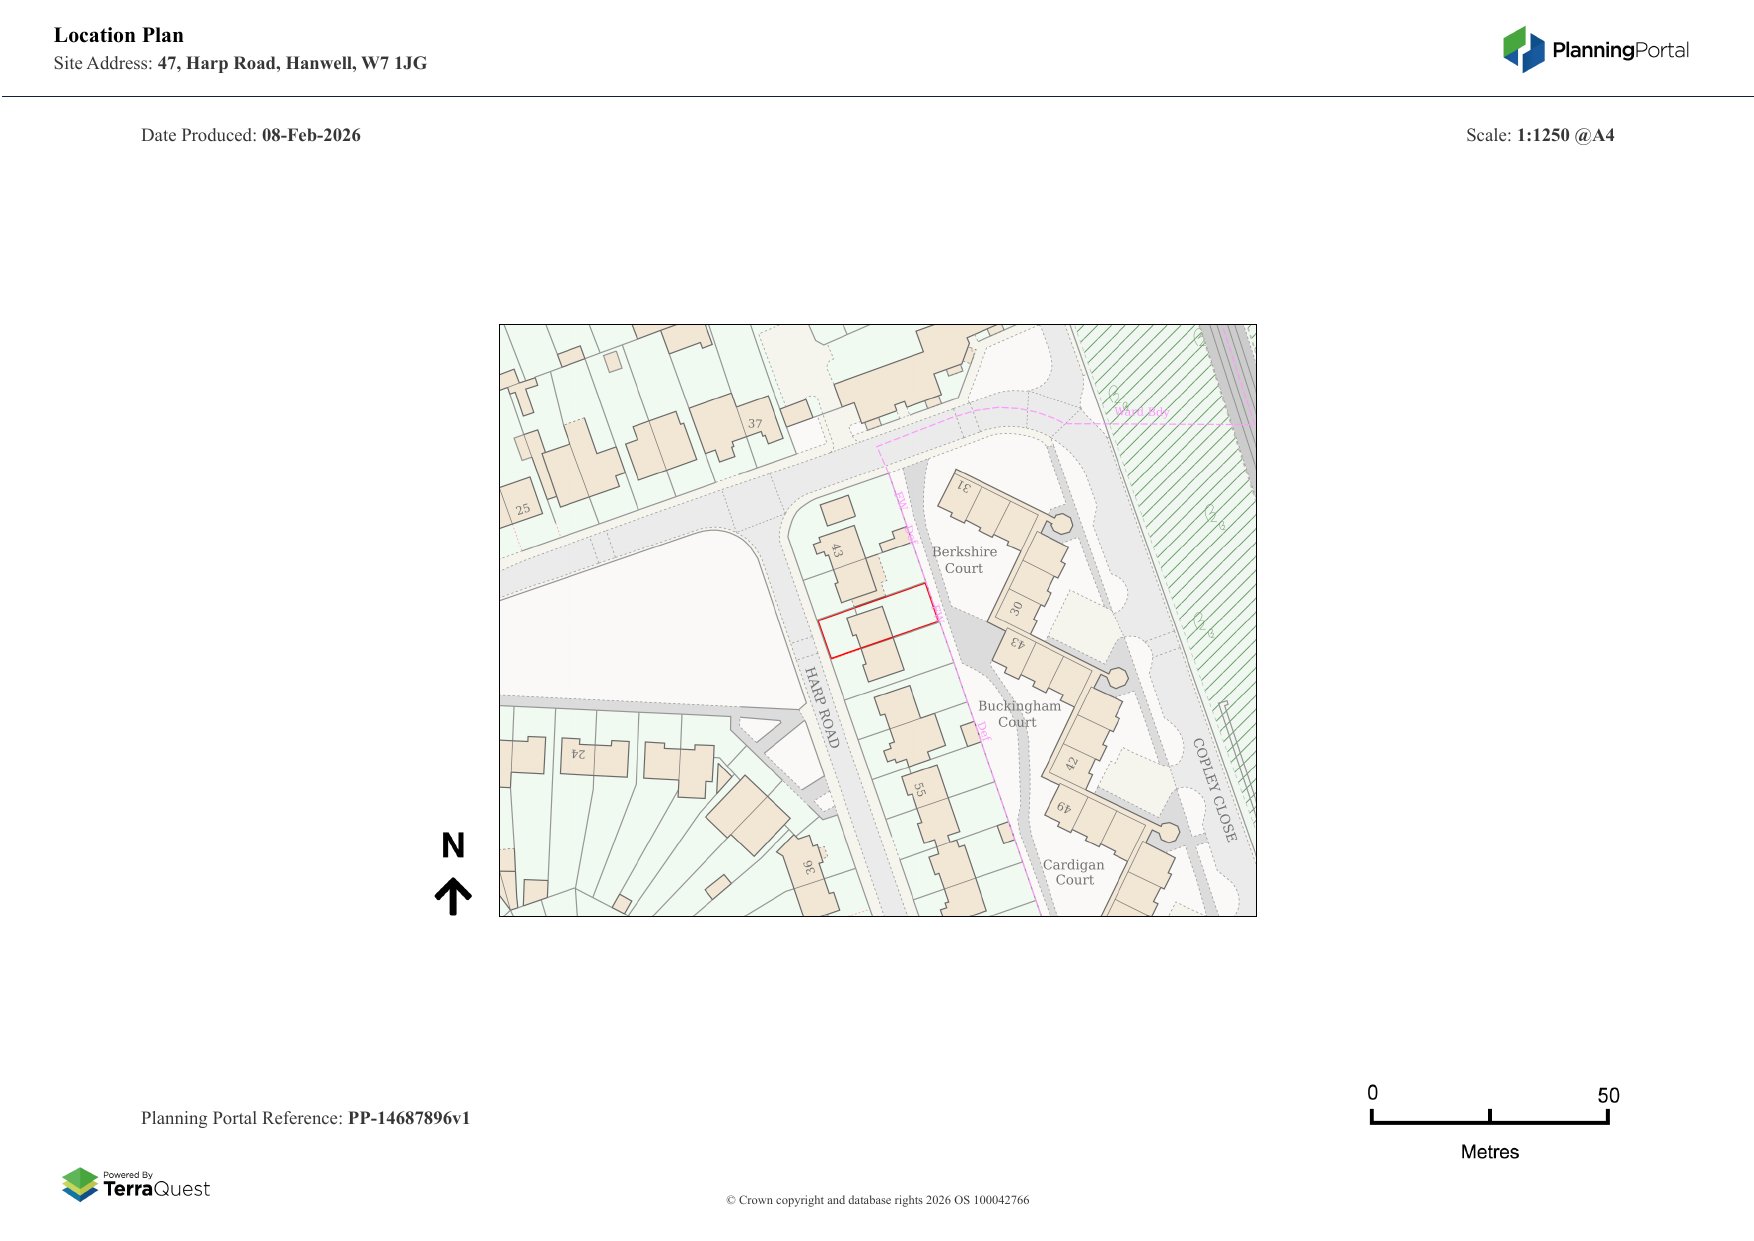The image size is (1754, 1241).
Task: Click the TerraQuest layered logo icon
Action: tap(80, 1184)
